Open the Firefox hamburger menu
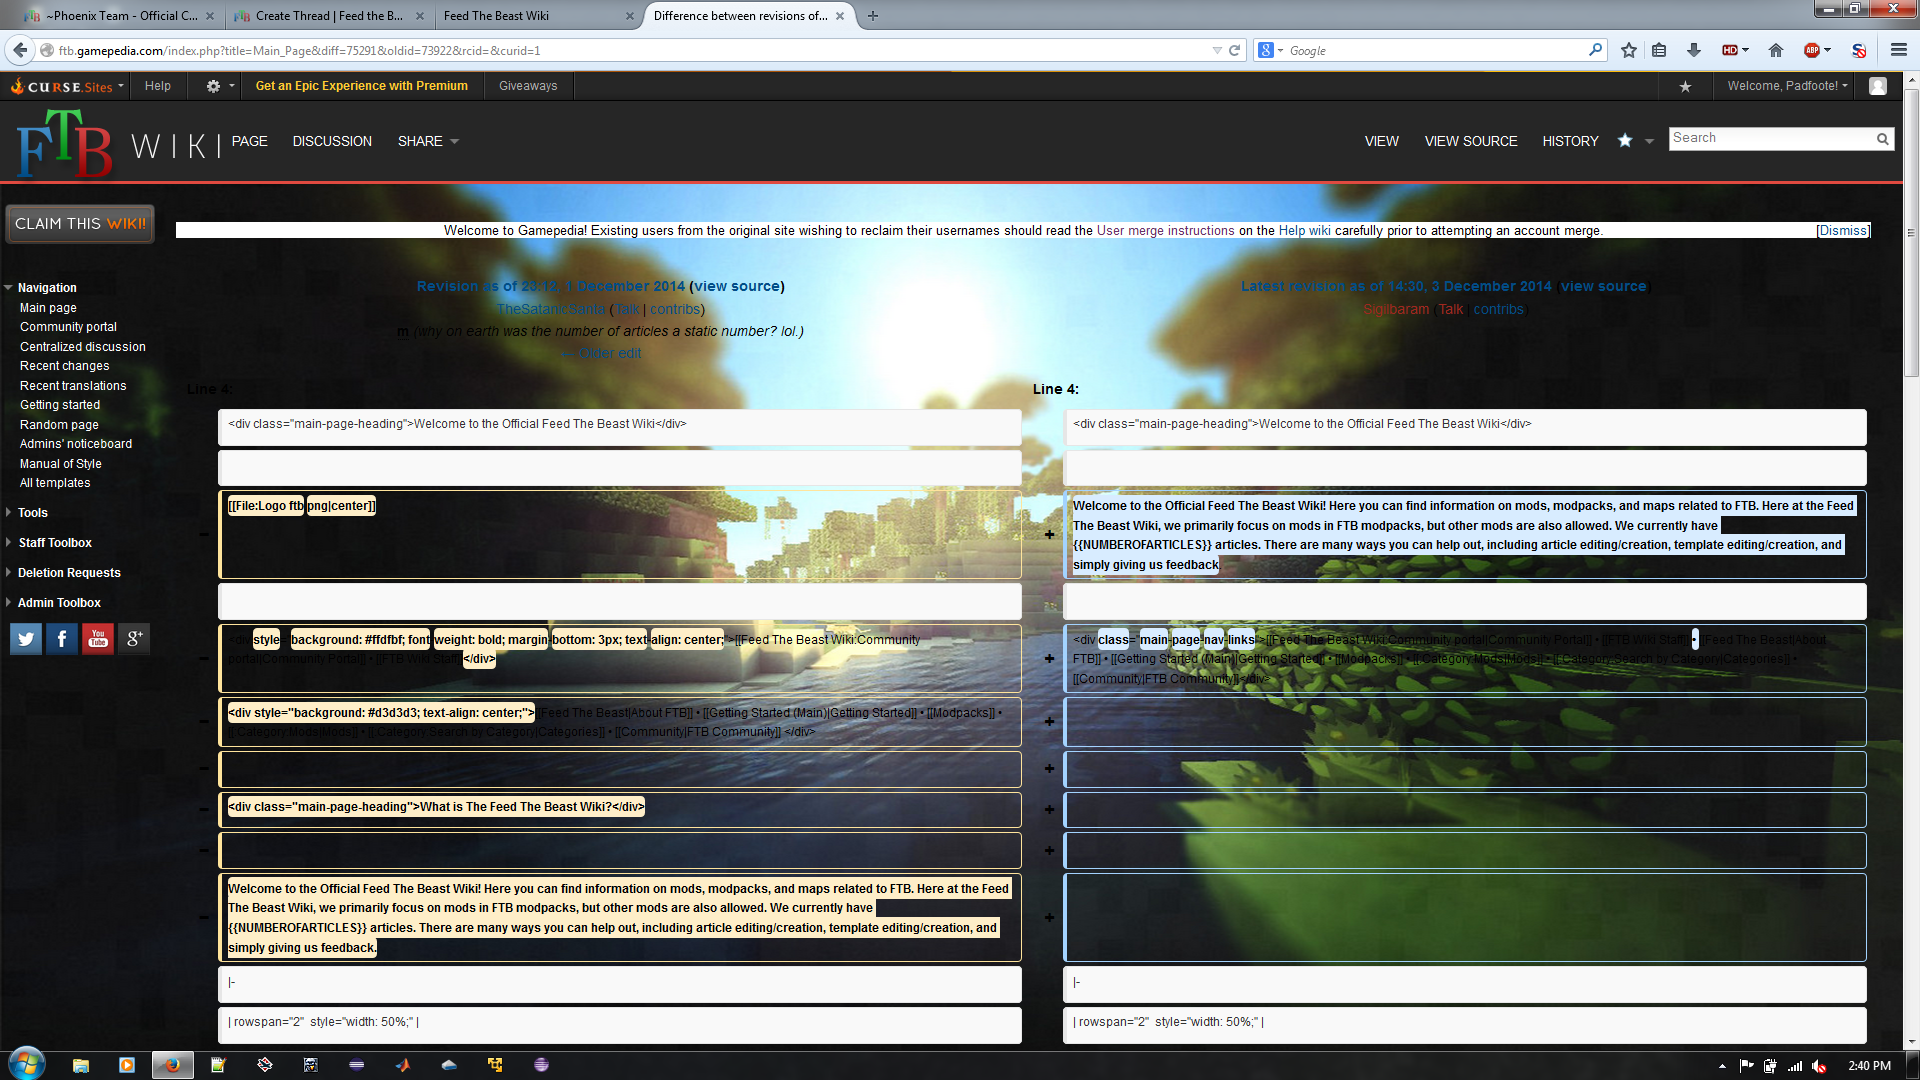The width and height of the screenshot is (1920, 1080). [1899, 50]
